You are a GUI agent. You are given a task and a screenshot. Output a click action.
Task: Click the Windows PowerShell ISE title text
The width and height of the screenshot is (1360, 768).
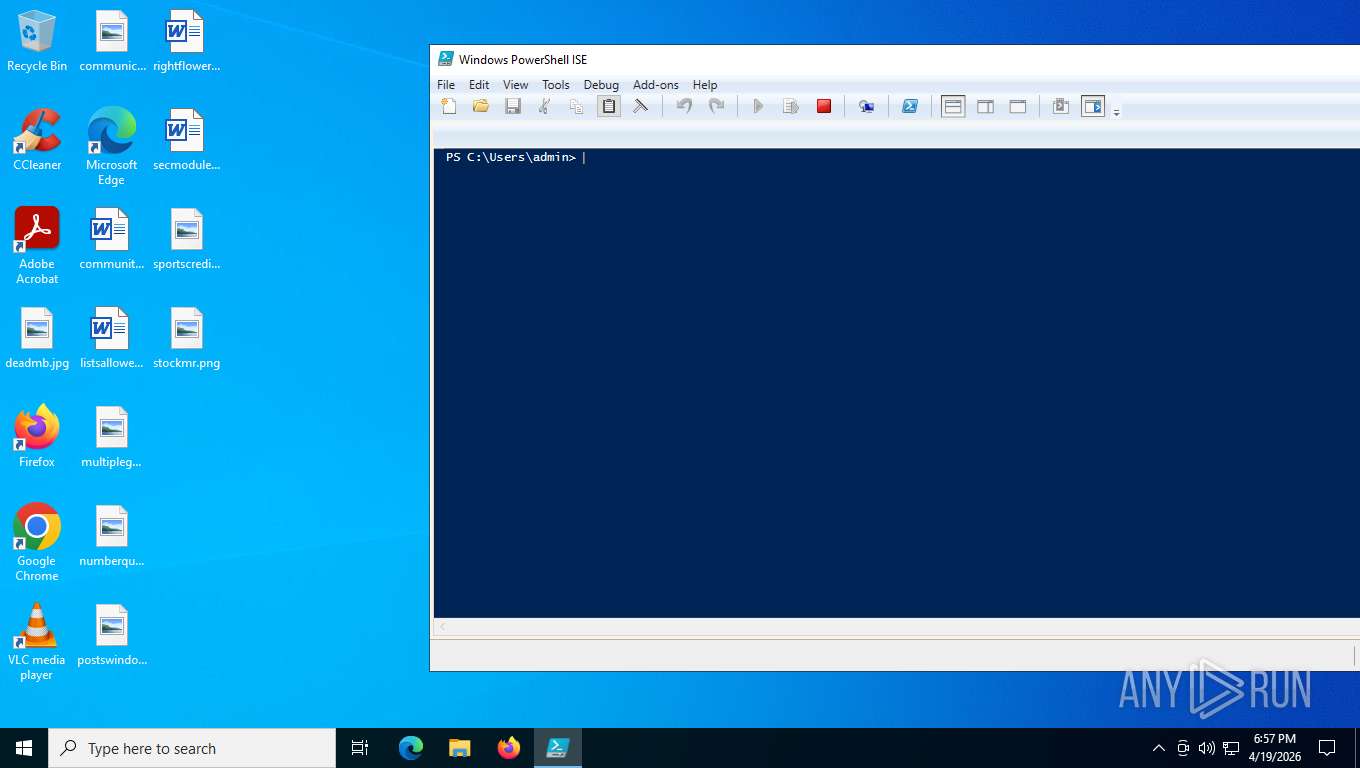523,60
